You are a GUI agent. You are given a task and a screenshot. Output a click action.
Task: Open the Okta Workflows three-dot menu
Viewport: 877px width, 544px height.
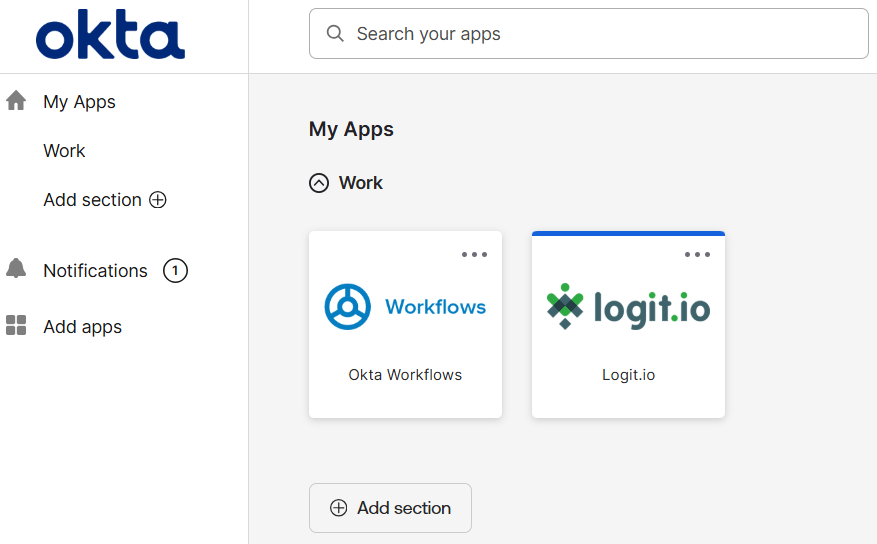pos(474,254)
